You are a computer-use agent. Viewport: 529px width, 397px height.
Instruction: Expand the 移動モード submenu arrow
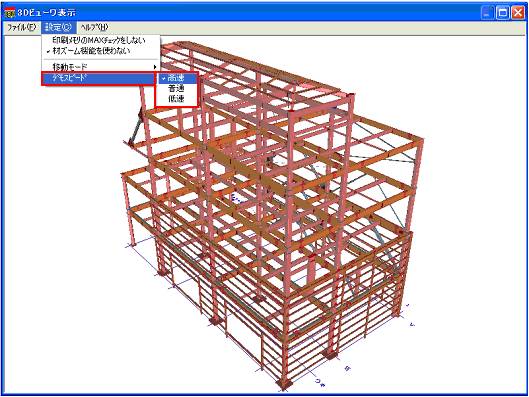pyautogui.click(x=155, y=67)
